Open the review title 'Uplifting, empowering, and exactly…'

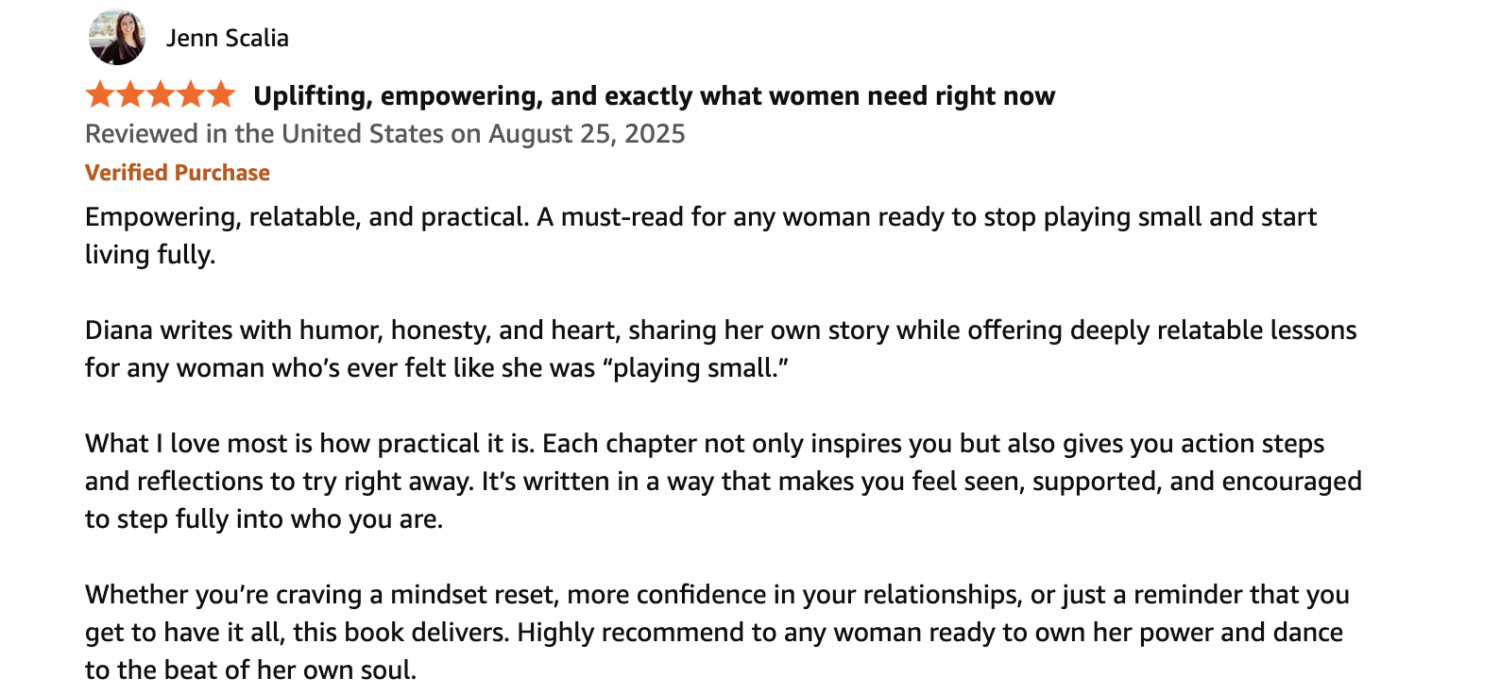[654, 96]
